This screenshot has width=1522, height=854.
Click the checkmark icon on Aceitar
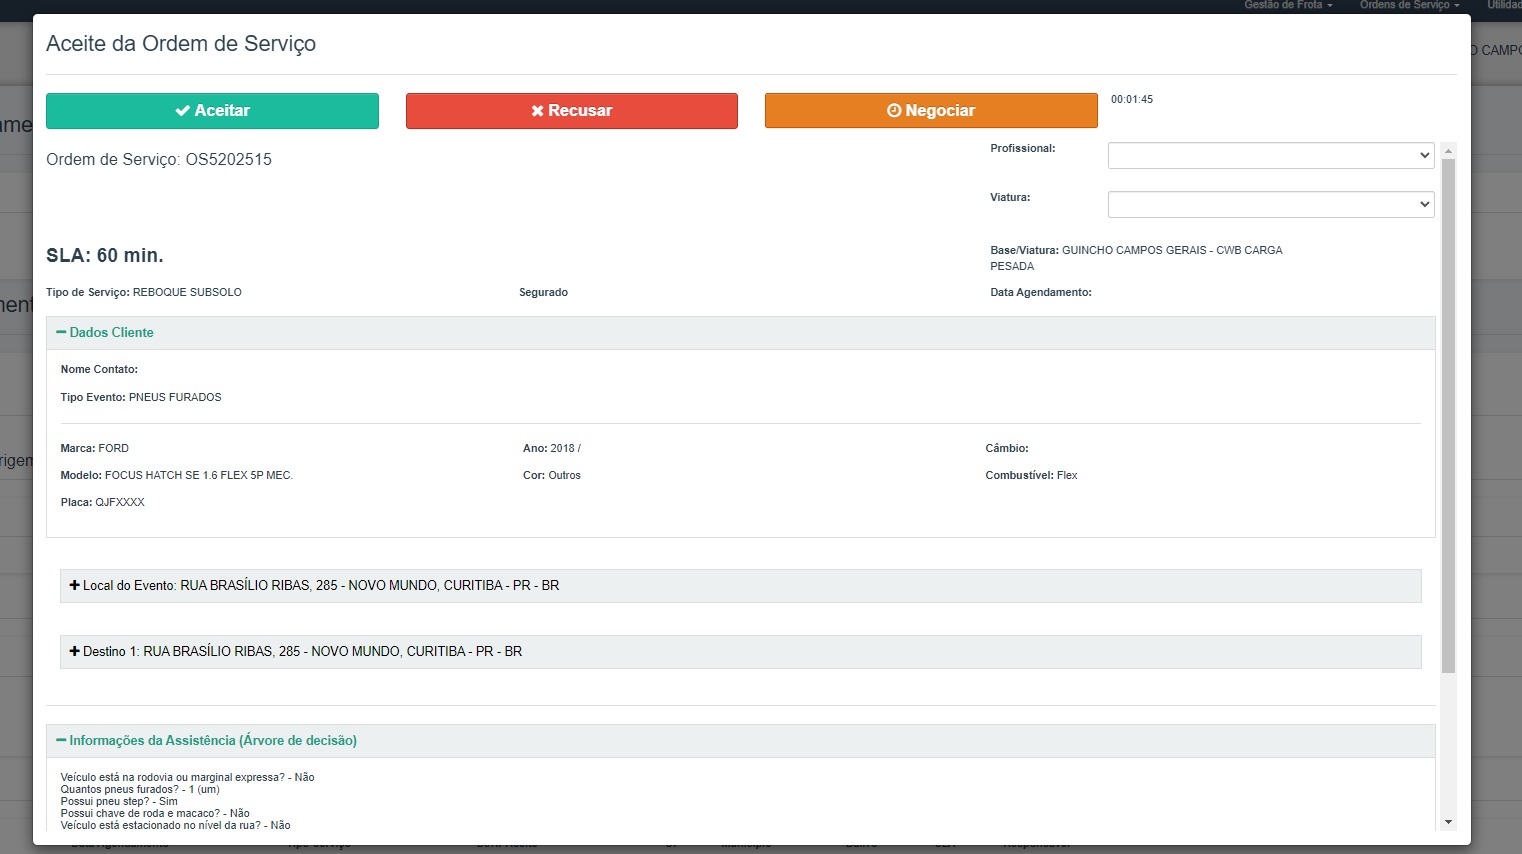pos(182,111)
